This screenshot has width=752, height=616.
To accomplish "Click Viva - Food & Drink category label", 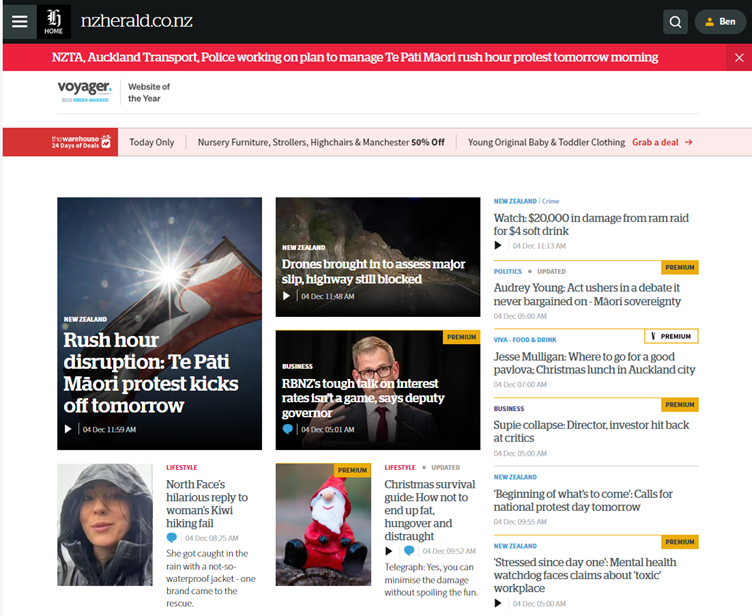I will tap(525, 340).
